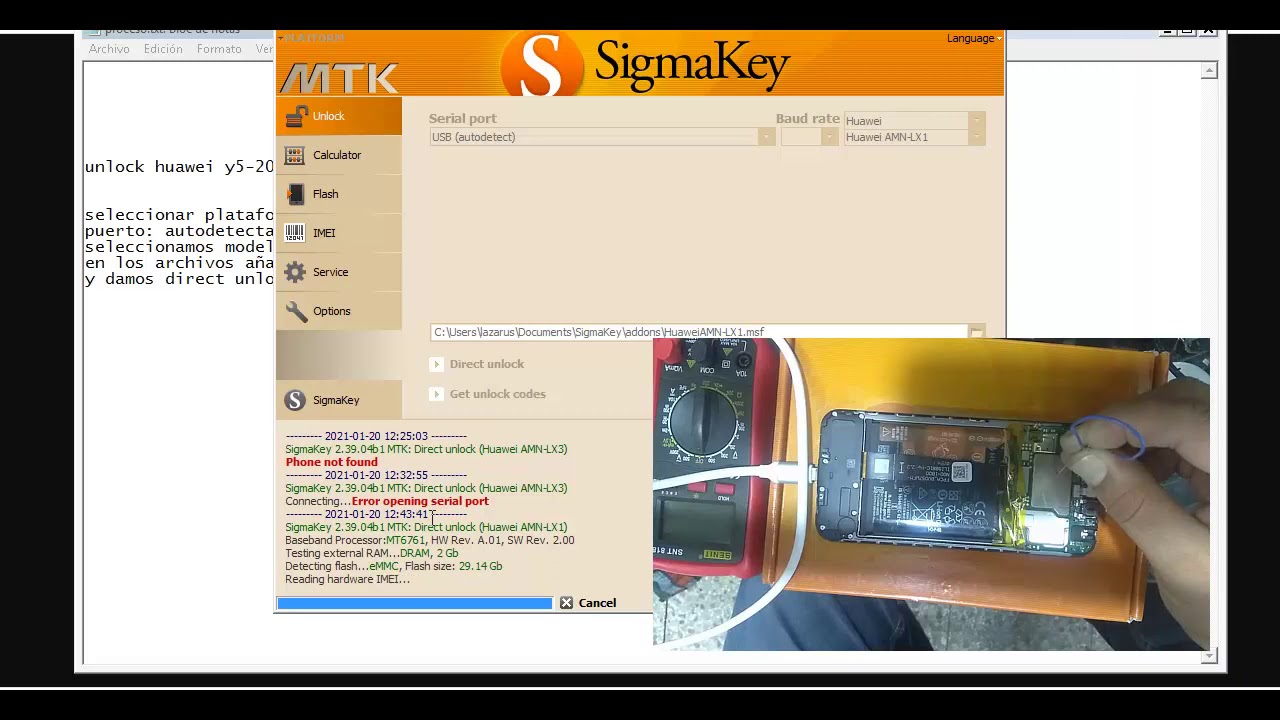
Task: Click the X icon beside Cancel
Action: coord(566,603)
